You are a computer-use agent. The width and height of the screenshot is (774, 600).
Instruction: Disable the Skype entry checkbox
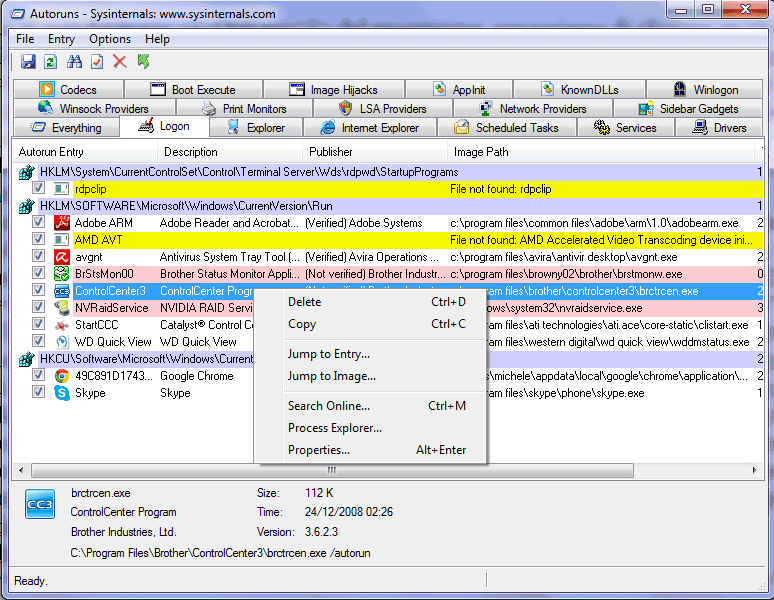(38, 392)
